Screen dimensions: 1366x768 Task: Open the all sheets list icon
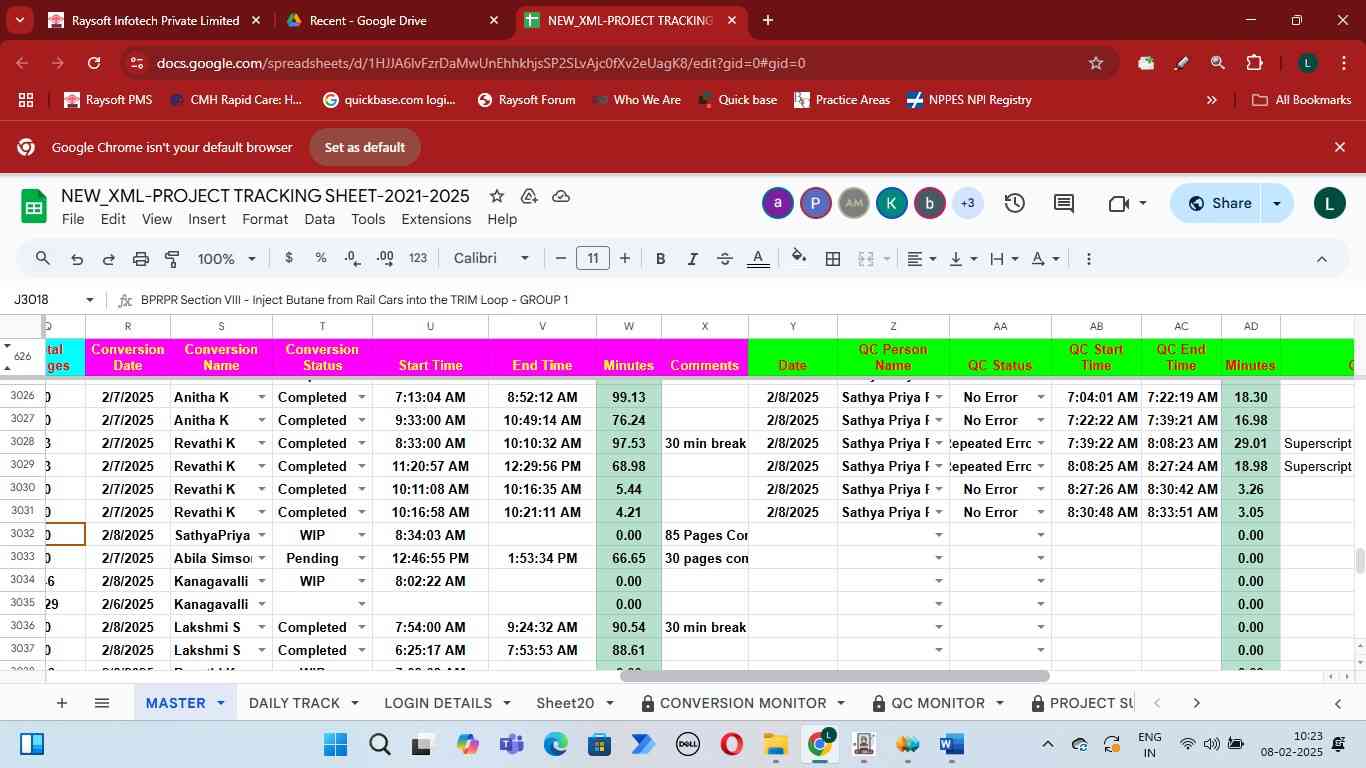click(x=101, y=703)
